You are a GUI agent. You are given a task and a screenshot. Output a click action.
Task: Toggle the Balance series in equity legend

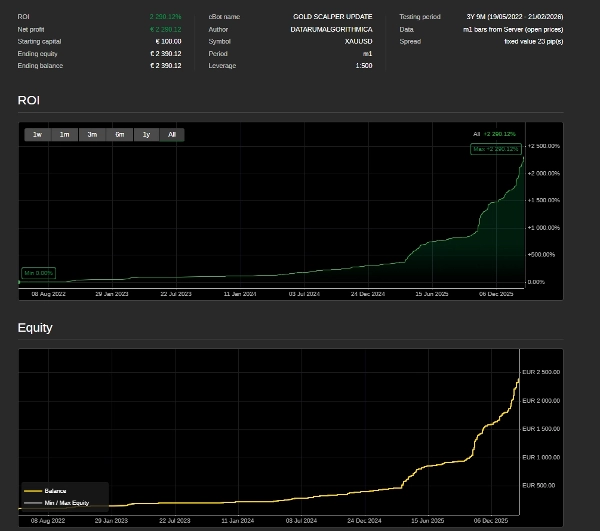[55, 491]
